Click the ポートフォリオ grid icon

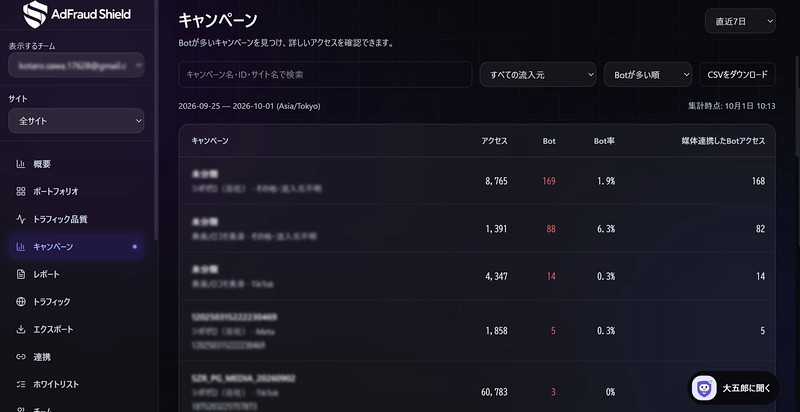coord(21,192)
